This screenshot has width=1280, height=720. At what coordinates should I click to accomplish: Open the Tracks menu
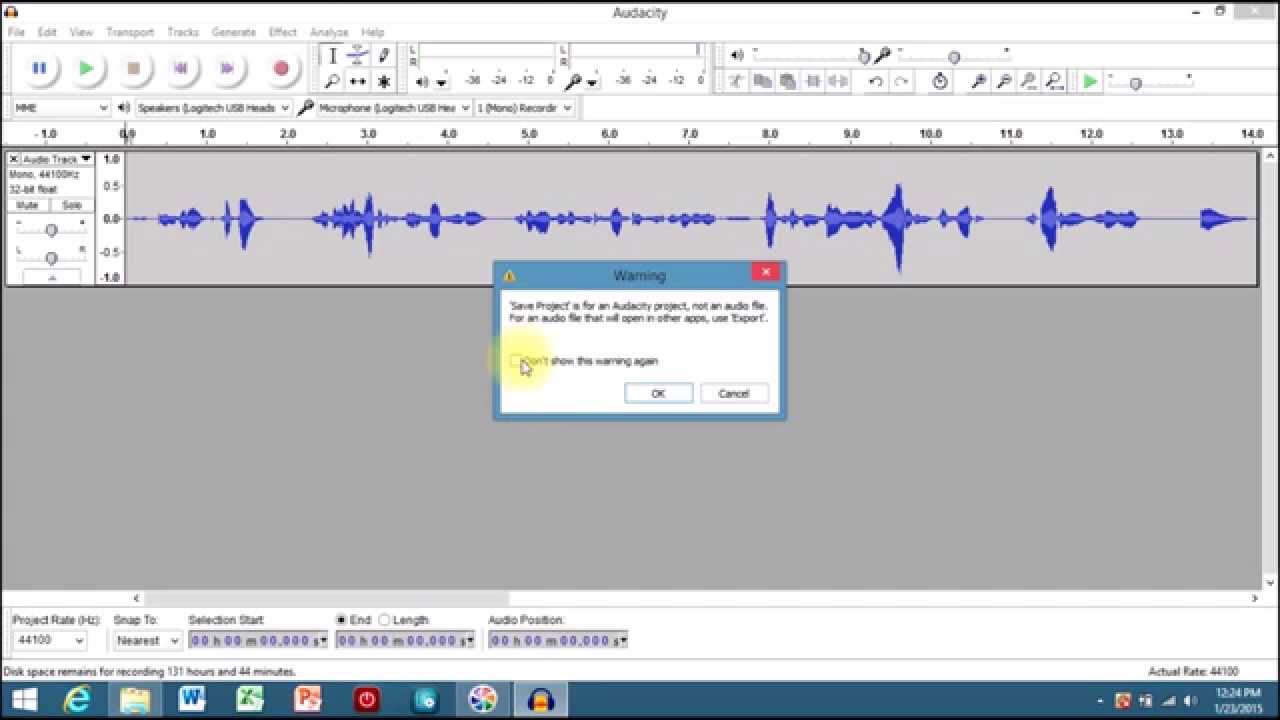click(183, 32)
